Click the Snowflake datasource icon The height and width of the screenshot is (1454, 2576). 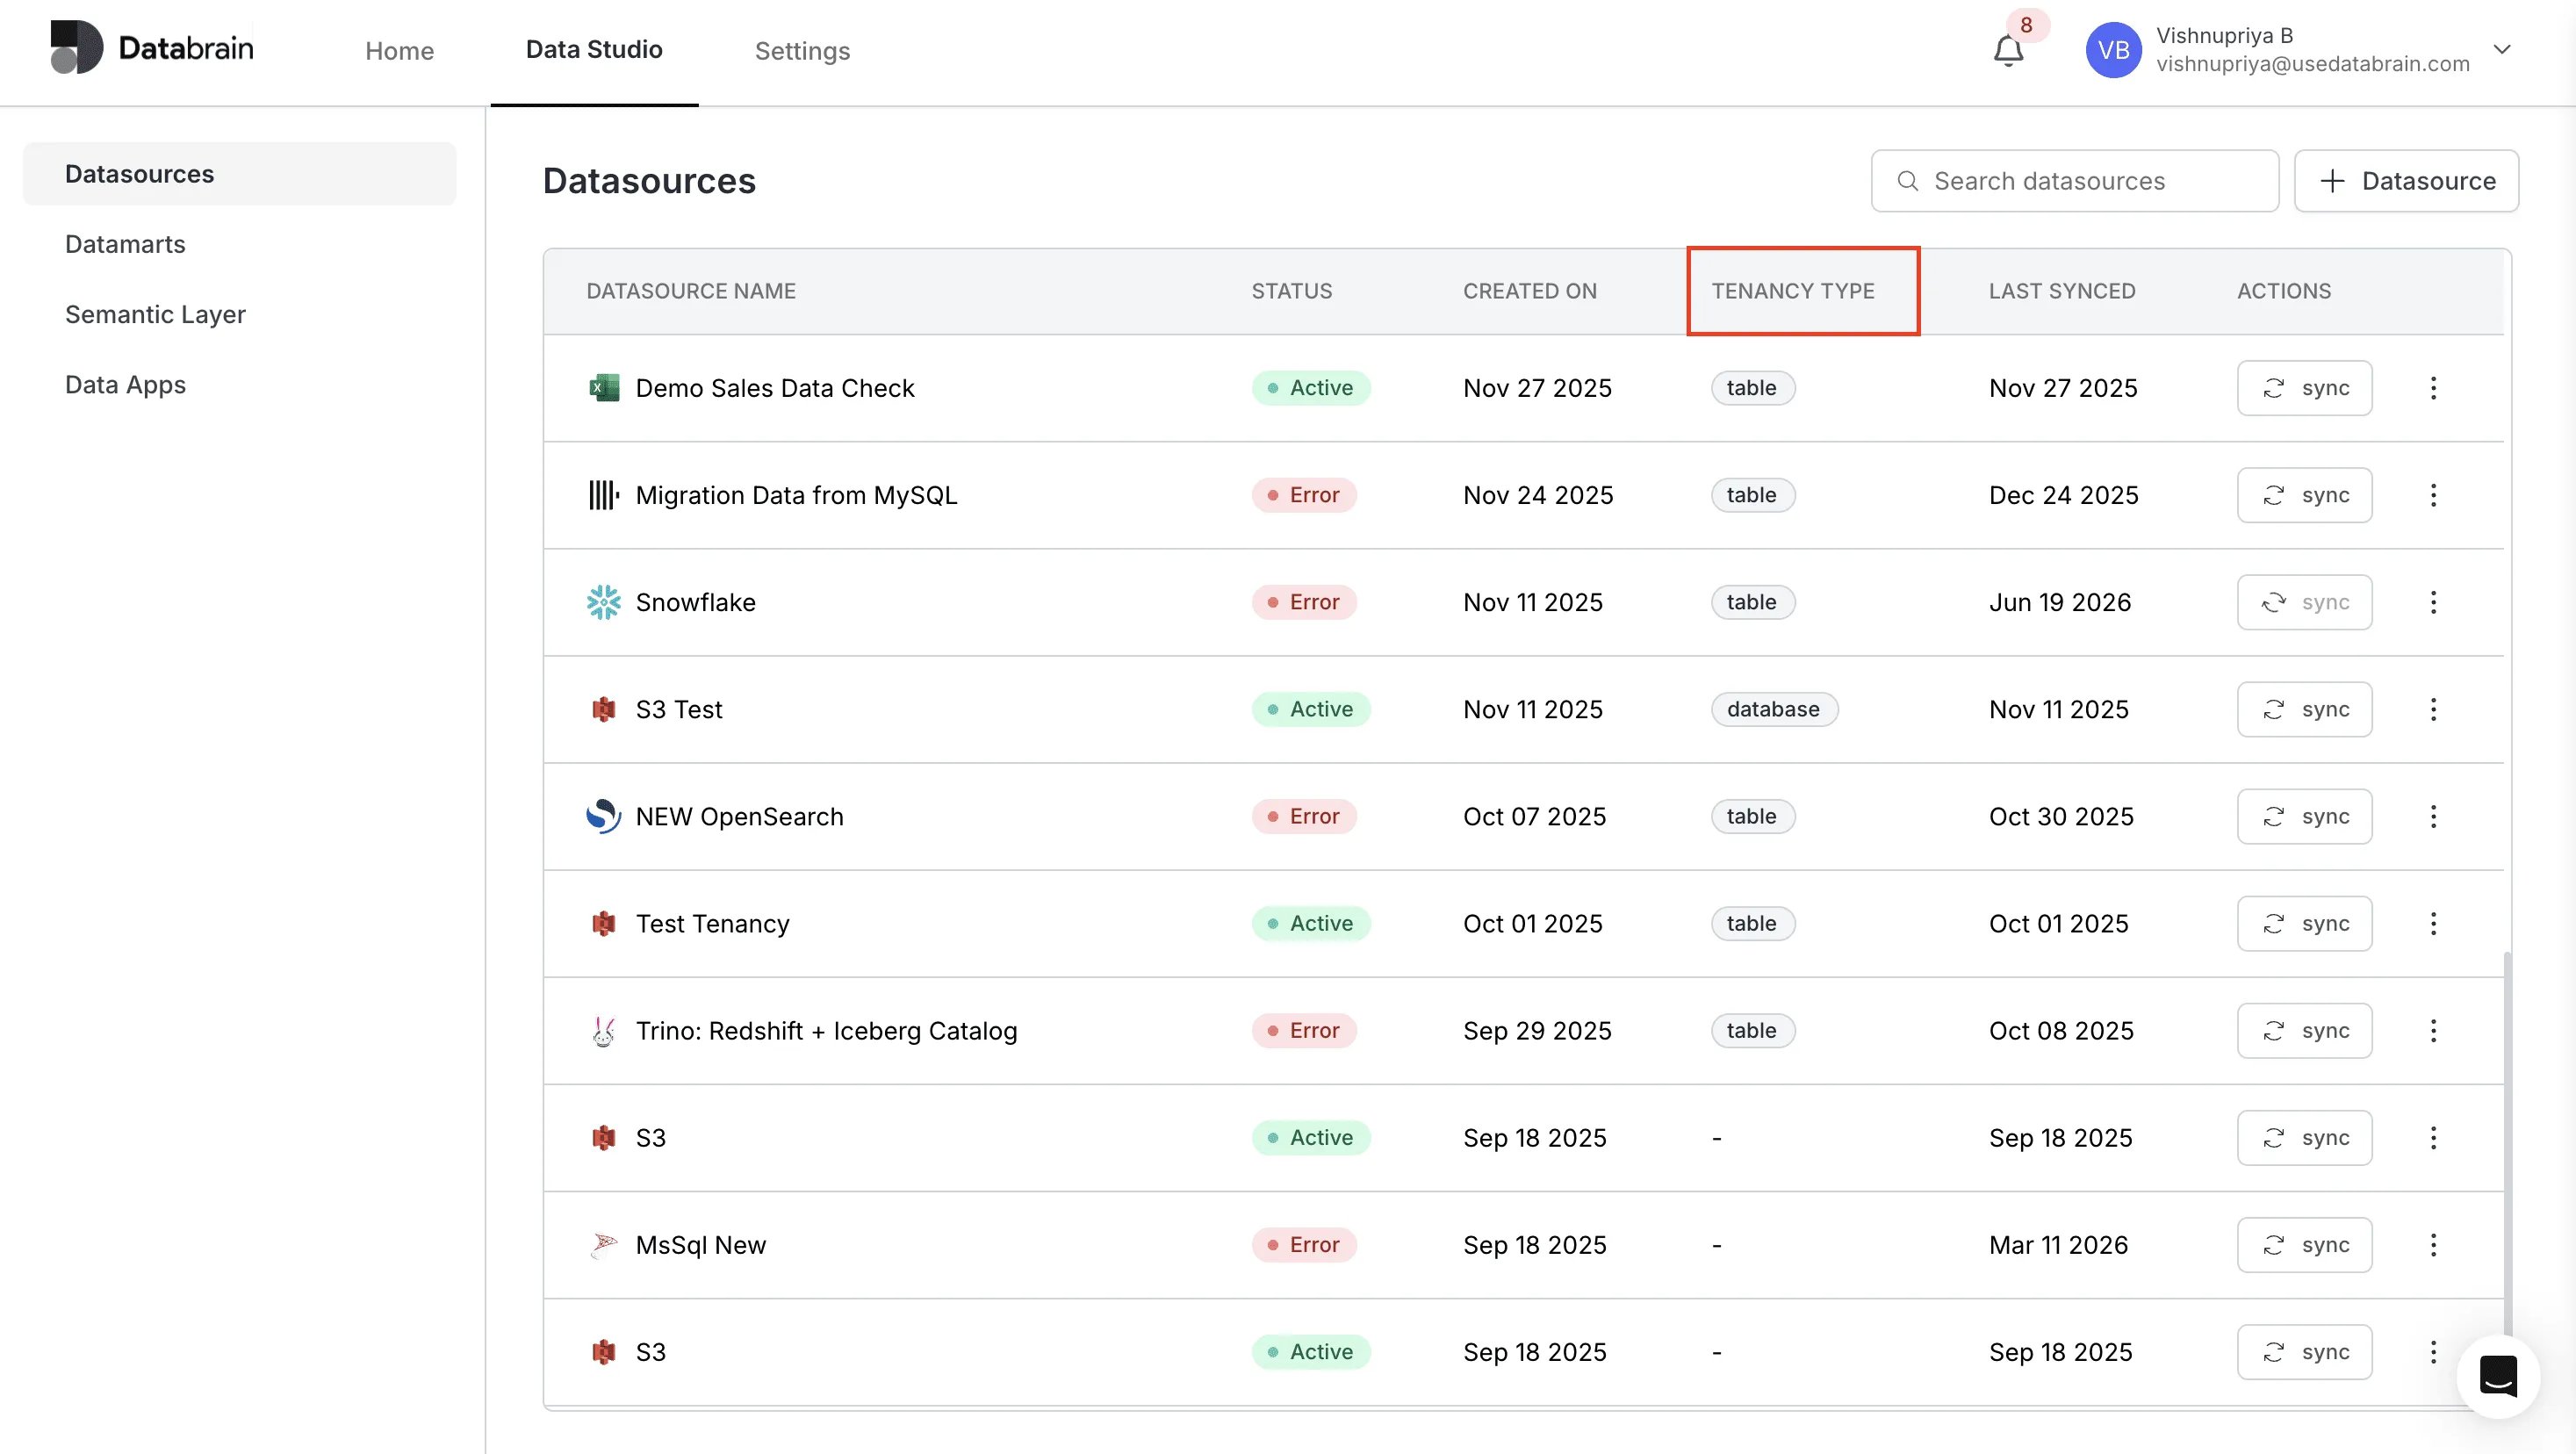pyautogui.click(x=604, y=602)
